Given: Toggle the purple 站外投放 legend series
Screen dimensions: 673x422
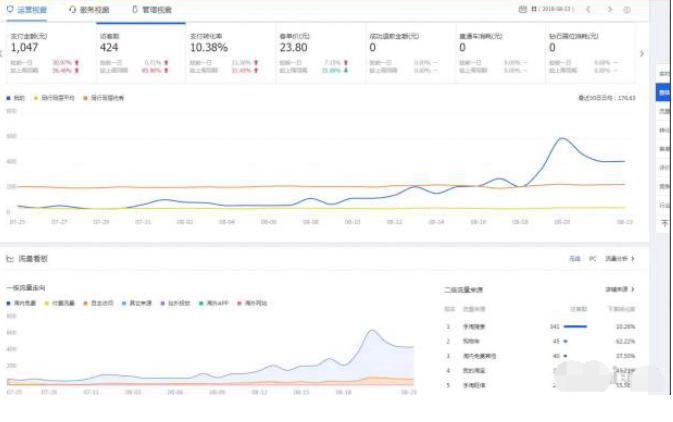Looking at the screenshot, I should pos(175,303).
